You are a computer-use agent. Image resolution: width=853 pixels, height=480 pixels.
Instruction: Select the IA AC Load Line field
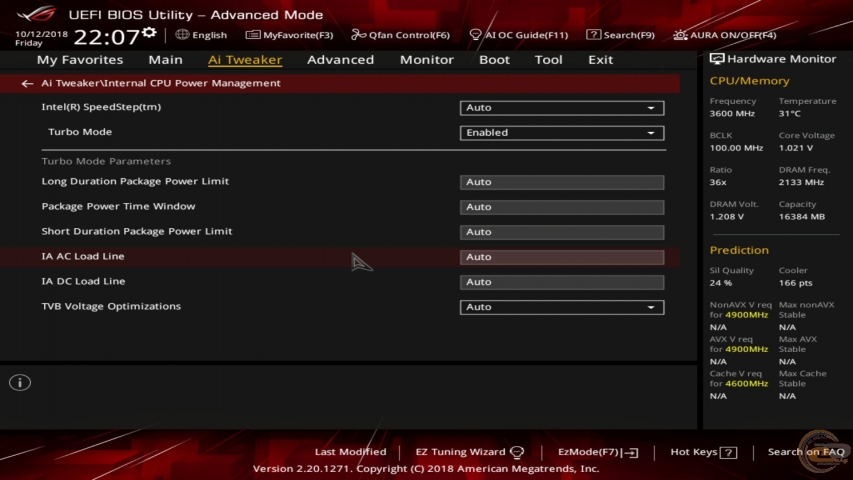pyautogui.click(x=562, y=257)
